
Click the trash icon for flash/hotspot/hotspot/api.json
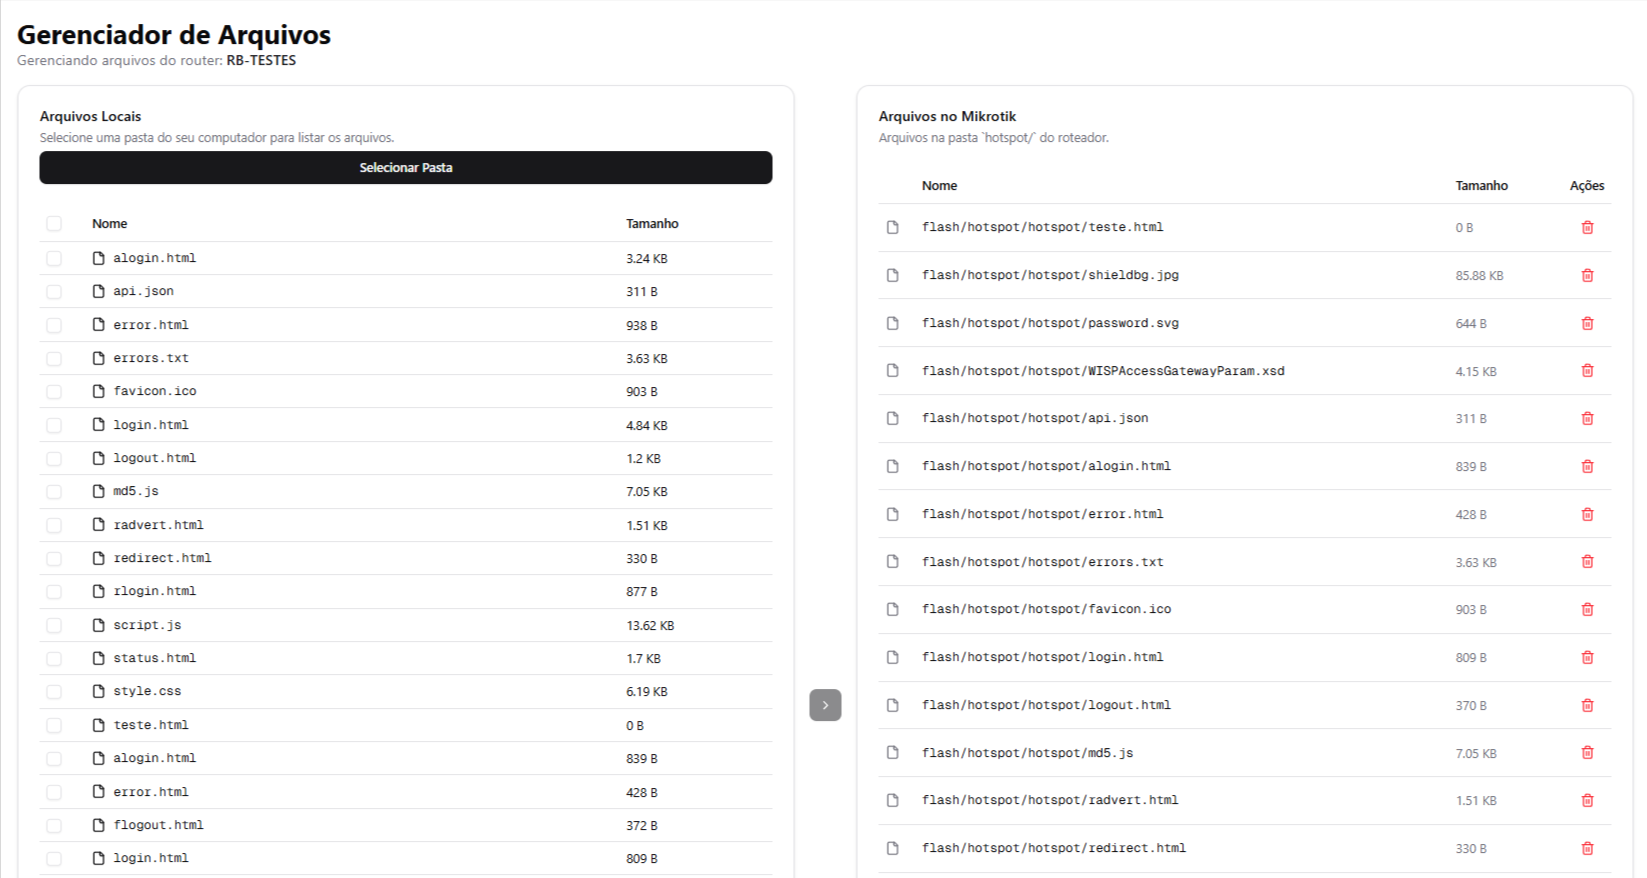click(1586, 418)
